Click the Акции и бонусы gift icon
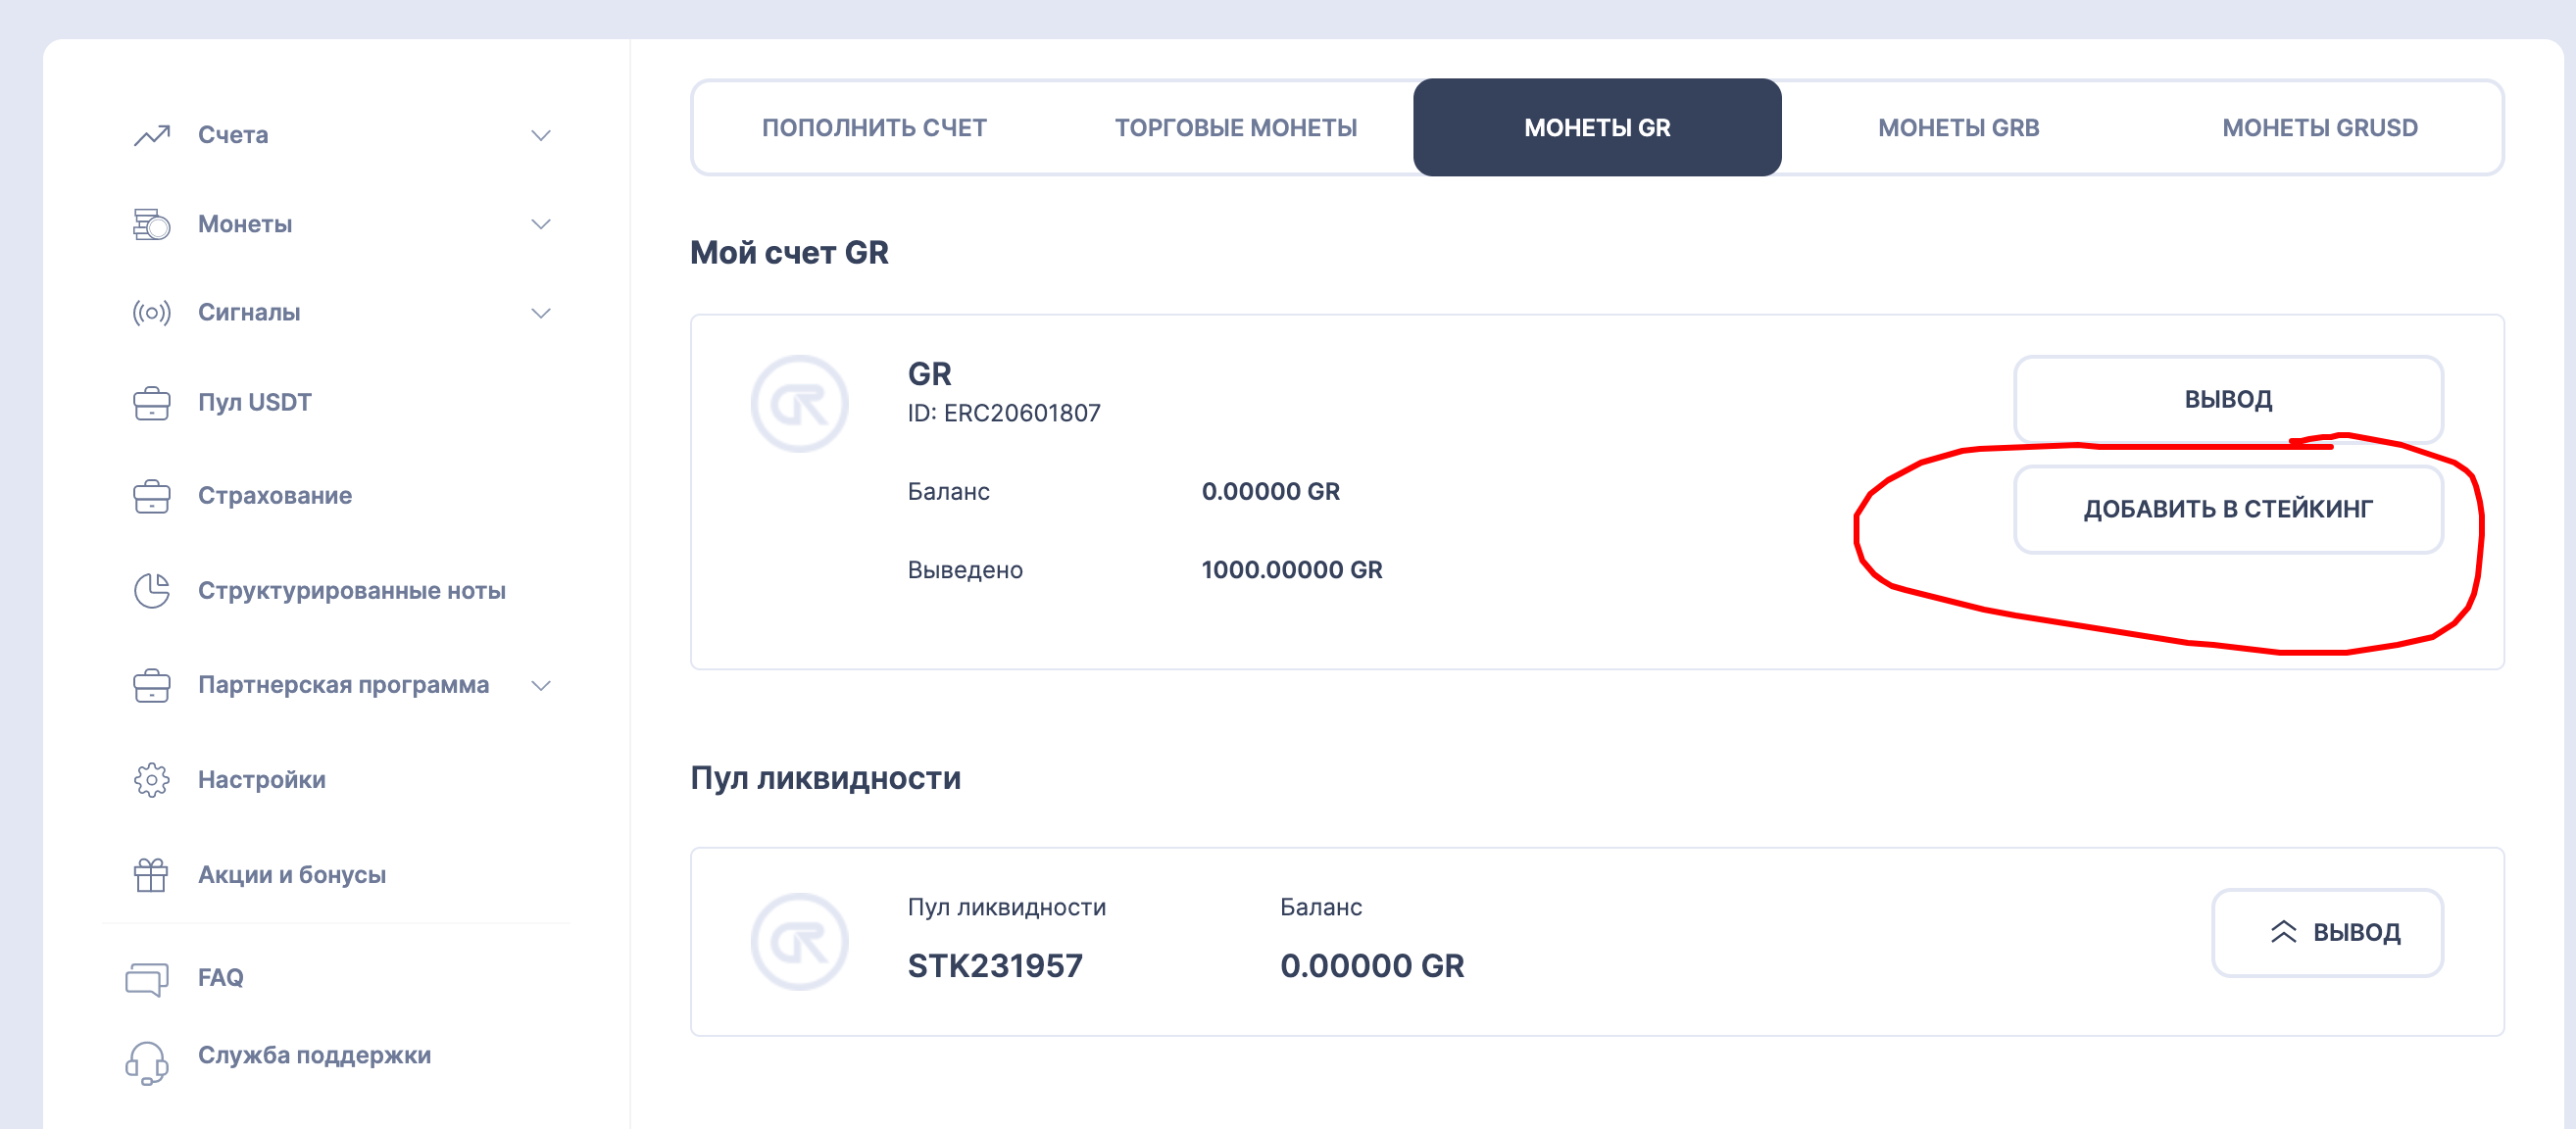The height and width of the screenshot is (1129, 2576). [152, 875]
